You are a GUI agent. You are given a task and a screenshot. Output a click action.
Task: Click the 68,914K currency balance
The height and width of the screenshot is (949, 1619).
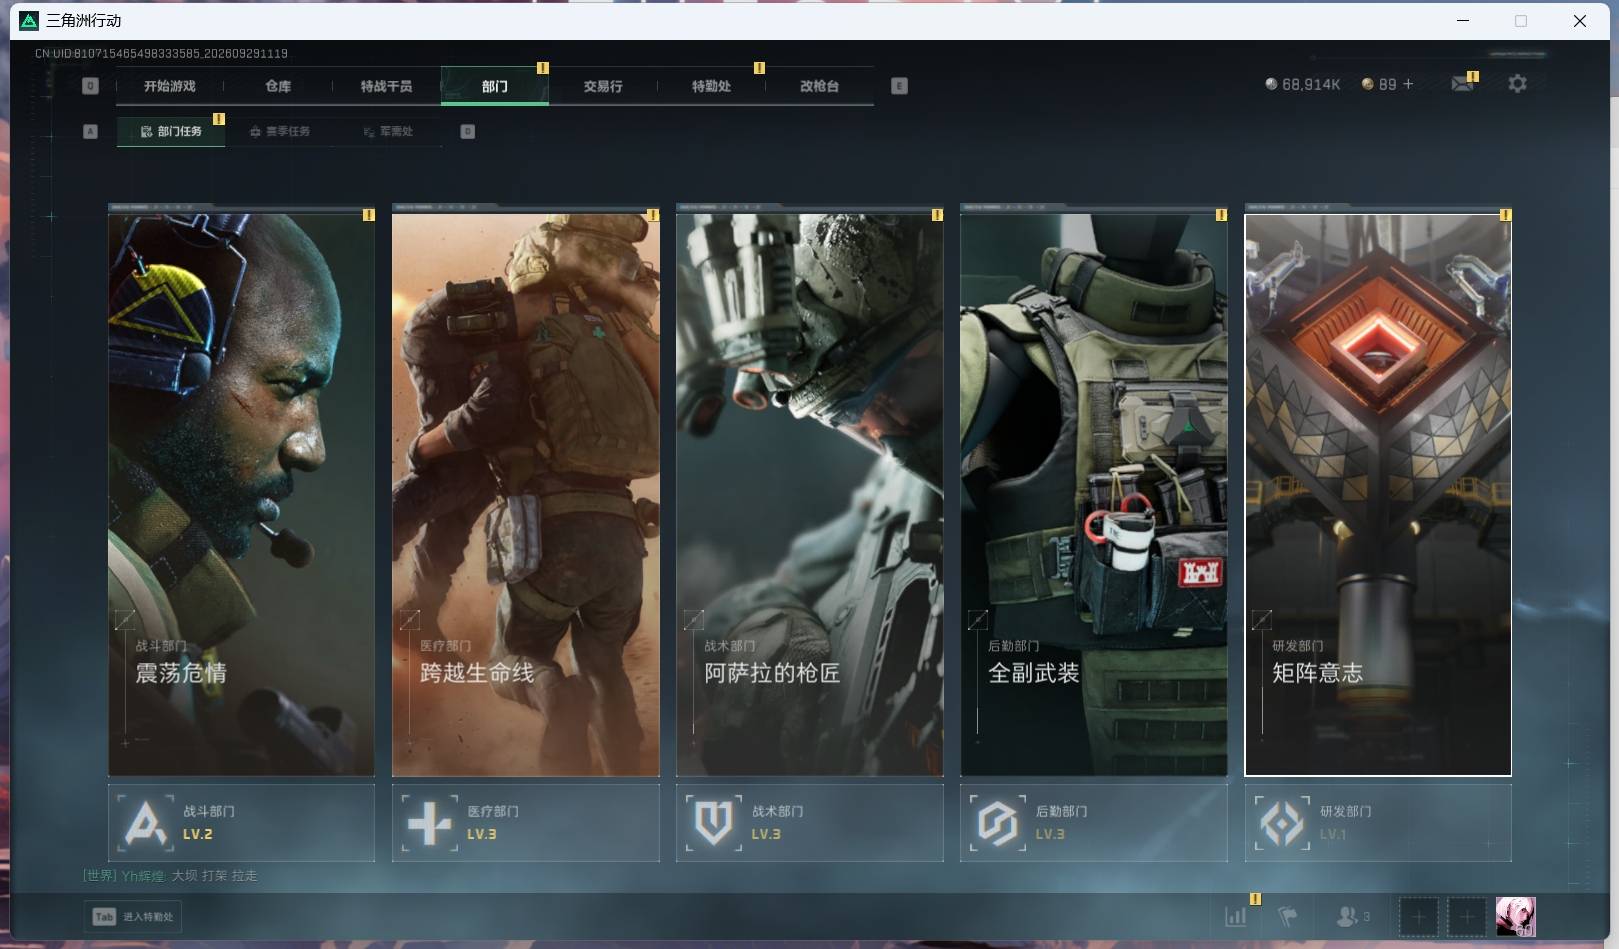pyautogui.click(x=1311, y=84)
